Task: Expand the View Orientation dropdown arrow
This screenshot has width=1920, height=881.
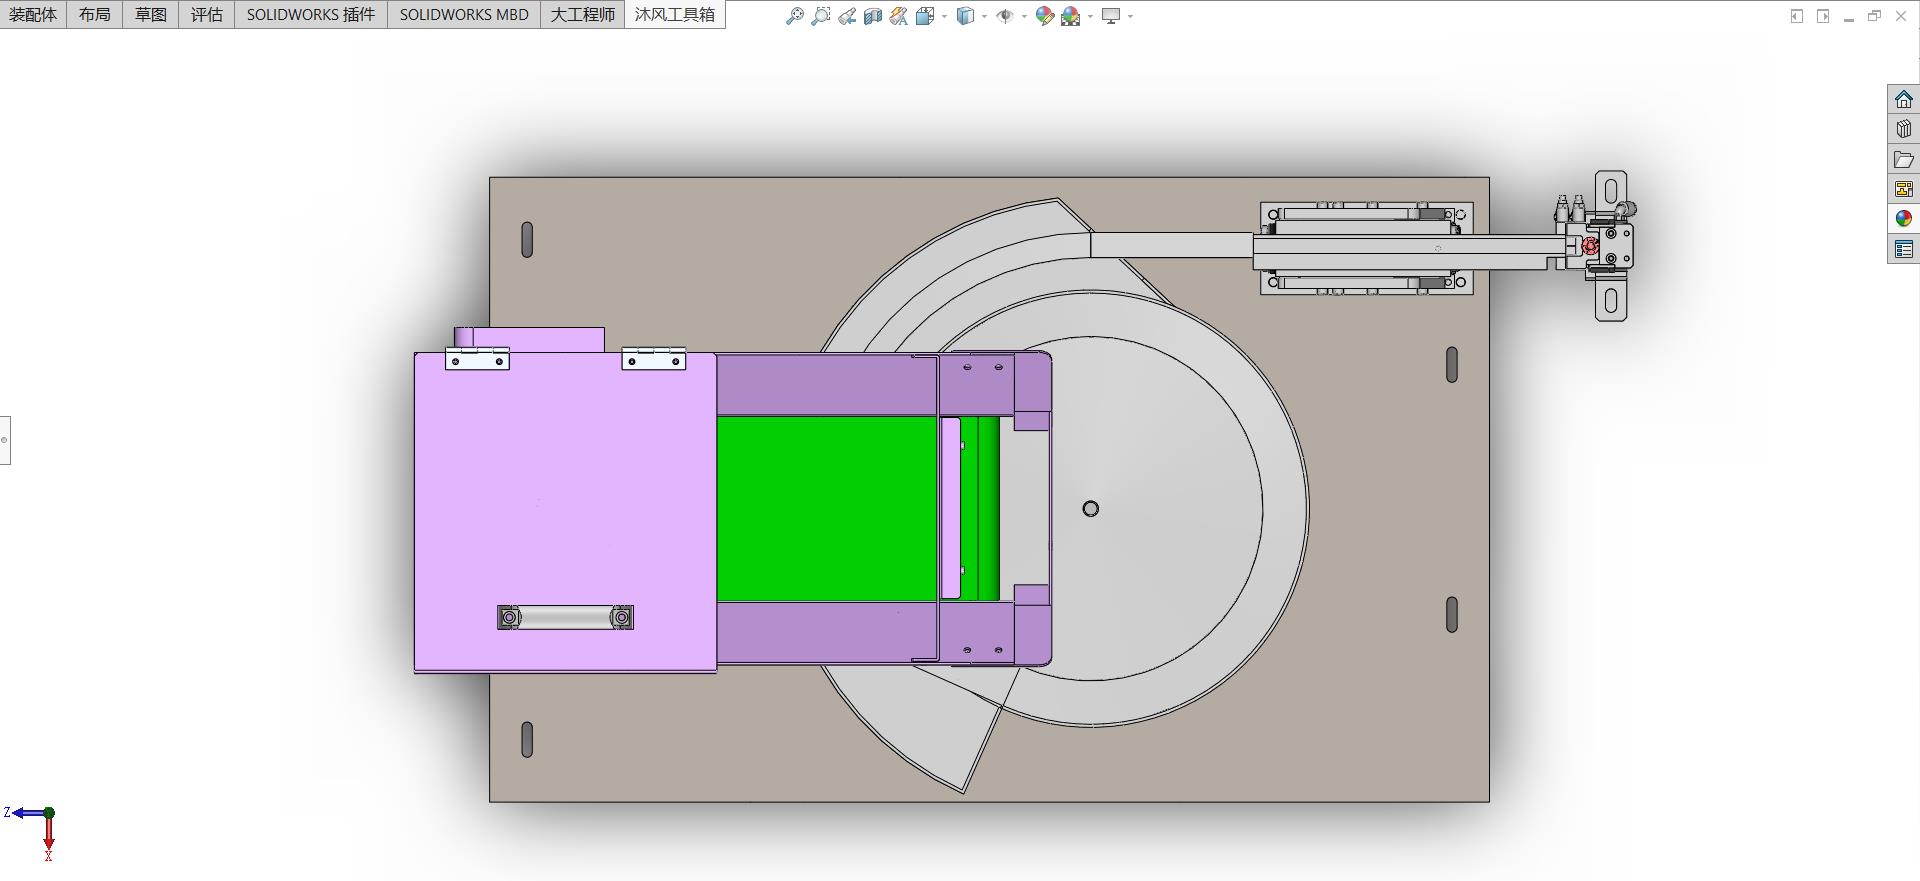Action: (944, 16)
